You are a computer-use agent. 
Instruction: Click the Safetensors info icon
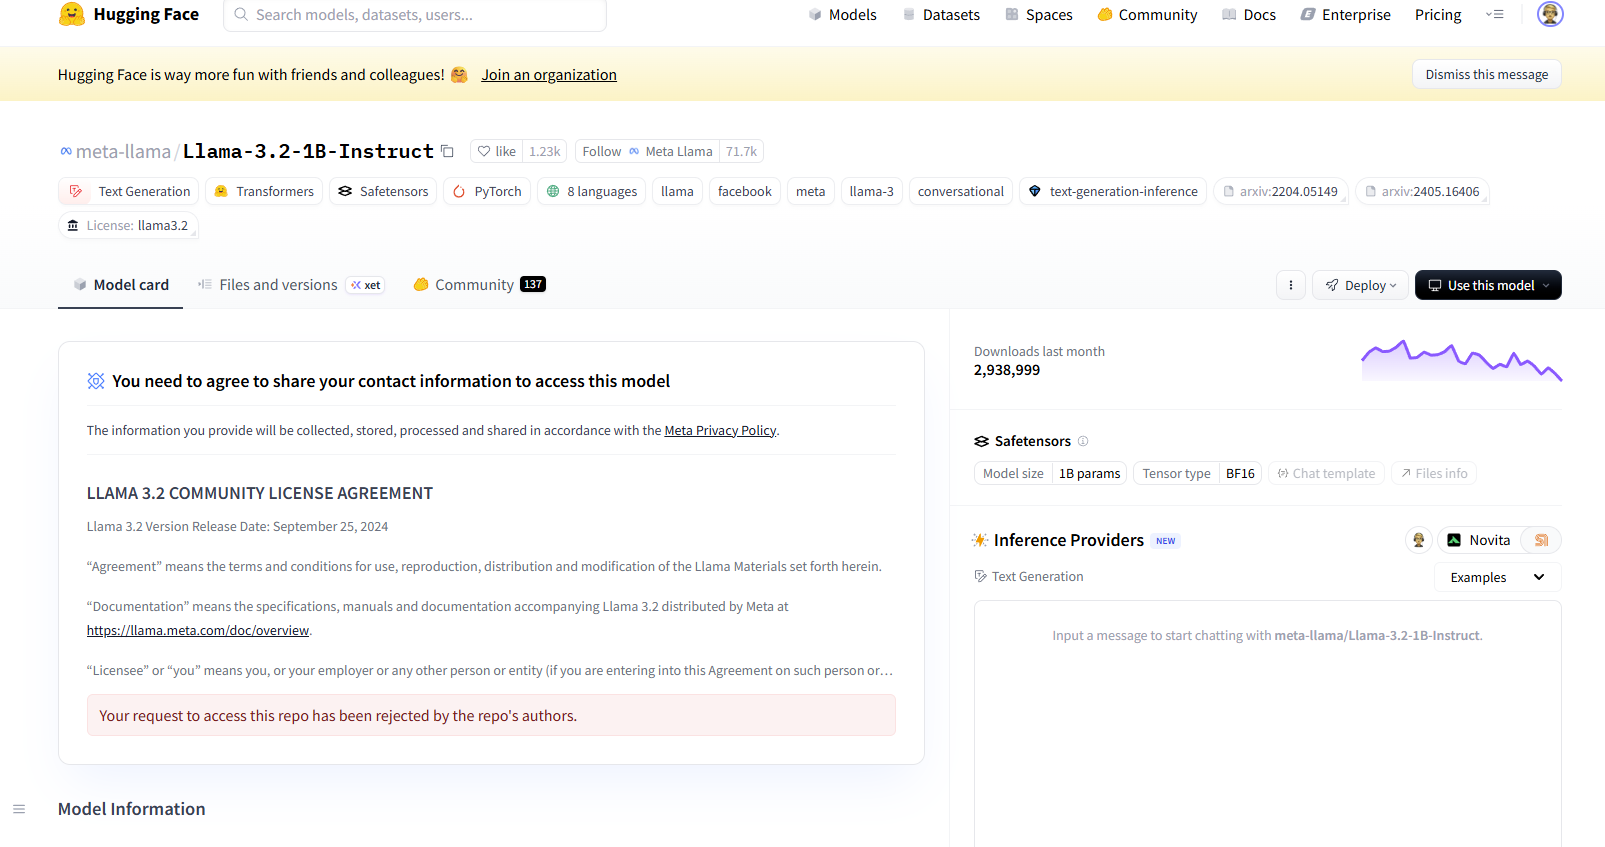[x=1083, y=441]
